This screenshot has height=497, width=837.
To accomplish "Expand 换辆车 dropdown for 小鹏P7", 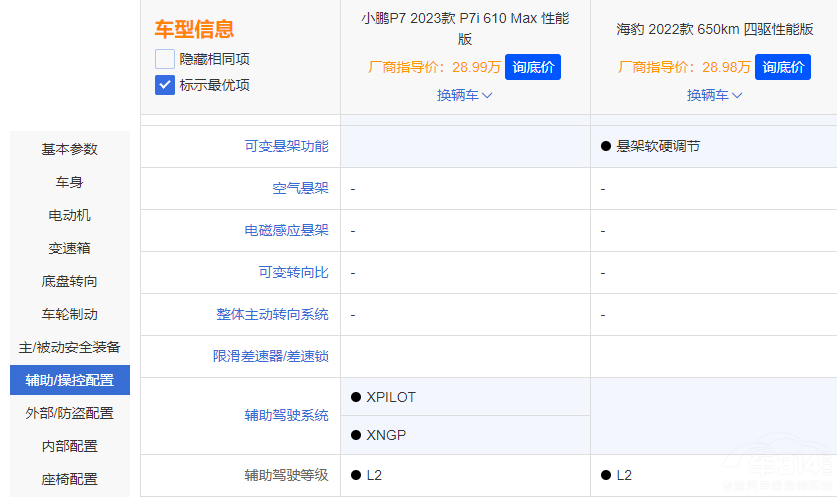I will point(464,95).
